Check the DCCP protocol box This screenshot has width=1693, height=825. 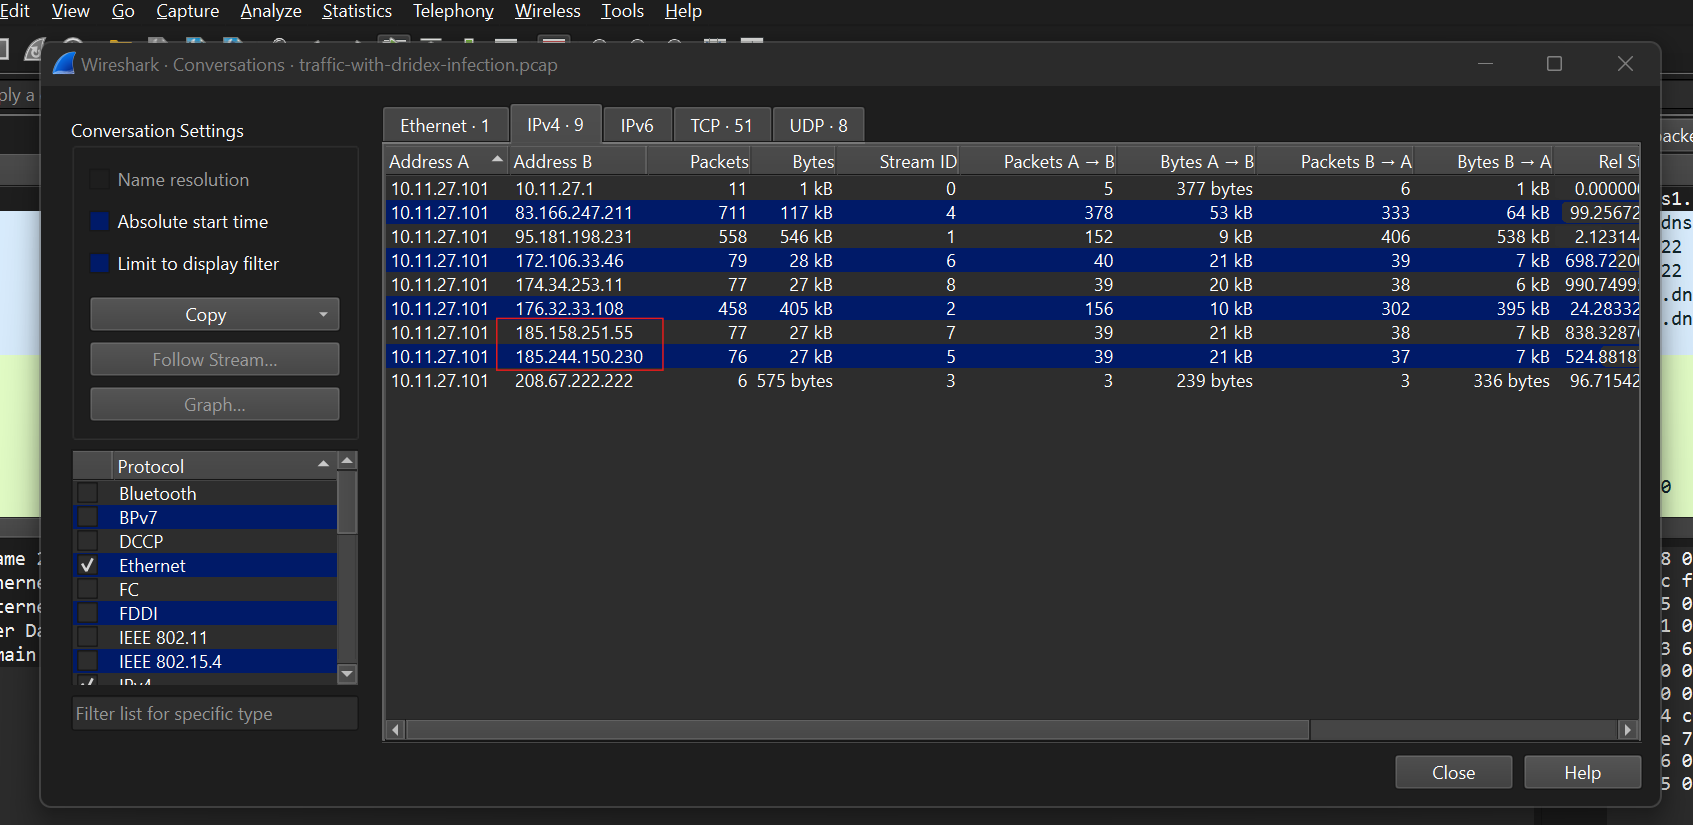88,541
